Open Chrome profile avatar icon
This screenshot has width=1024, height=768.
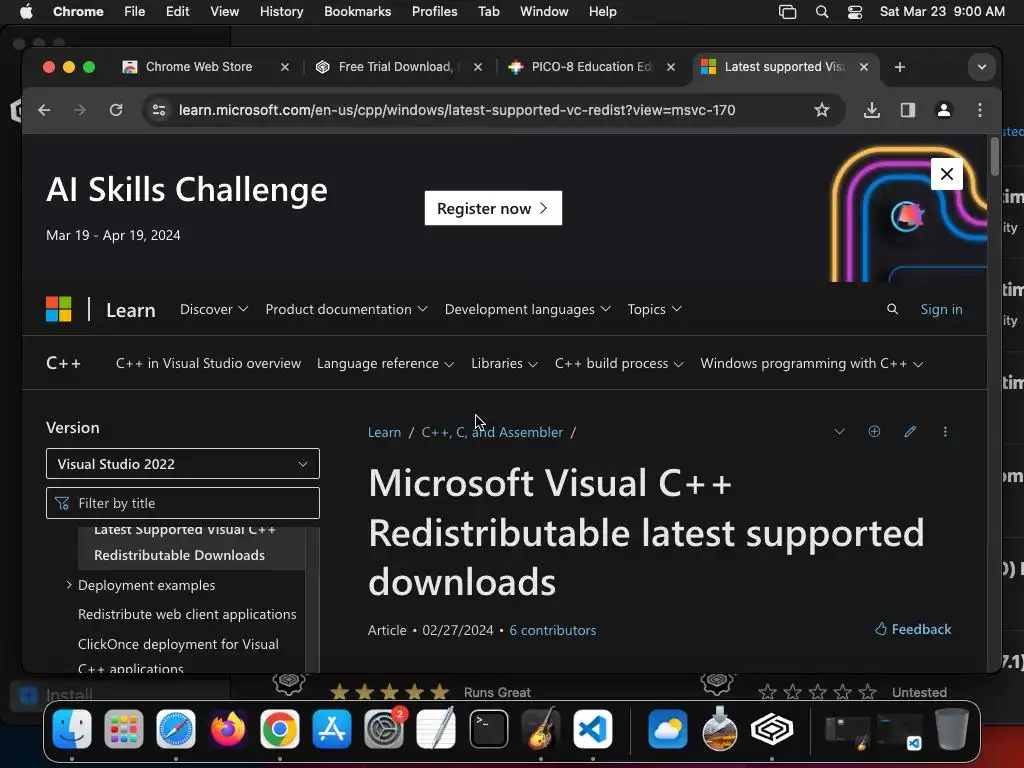pyautogui.click(x=943, y=110)
